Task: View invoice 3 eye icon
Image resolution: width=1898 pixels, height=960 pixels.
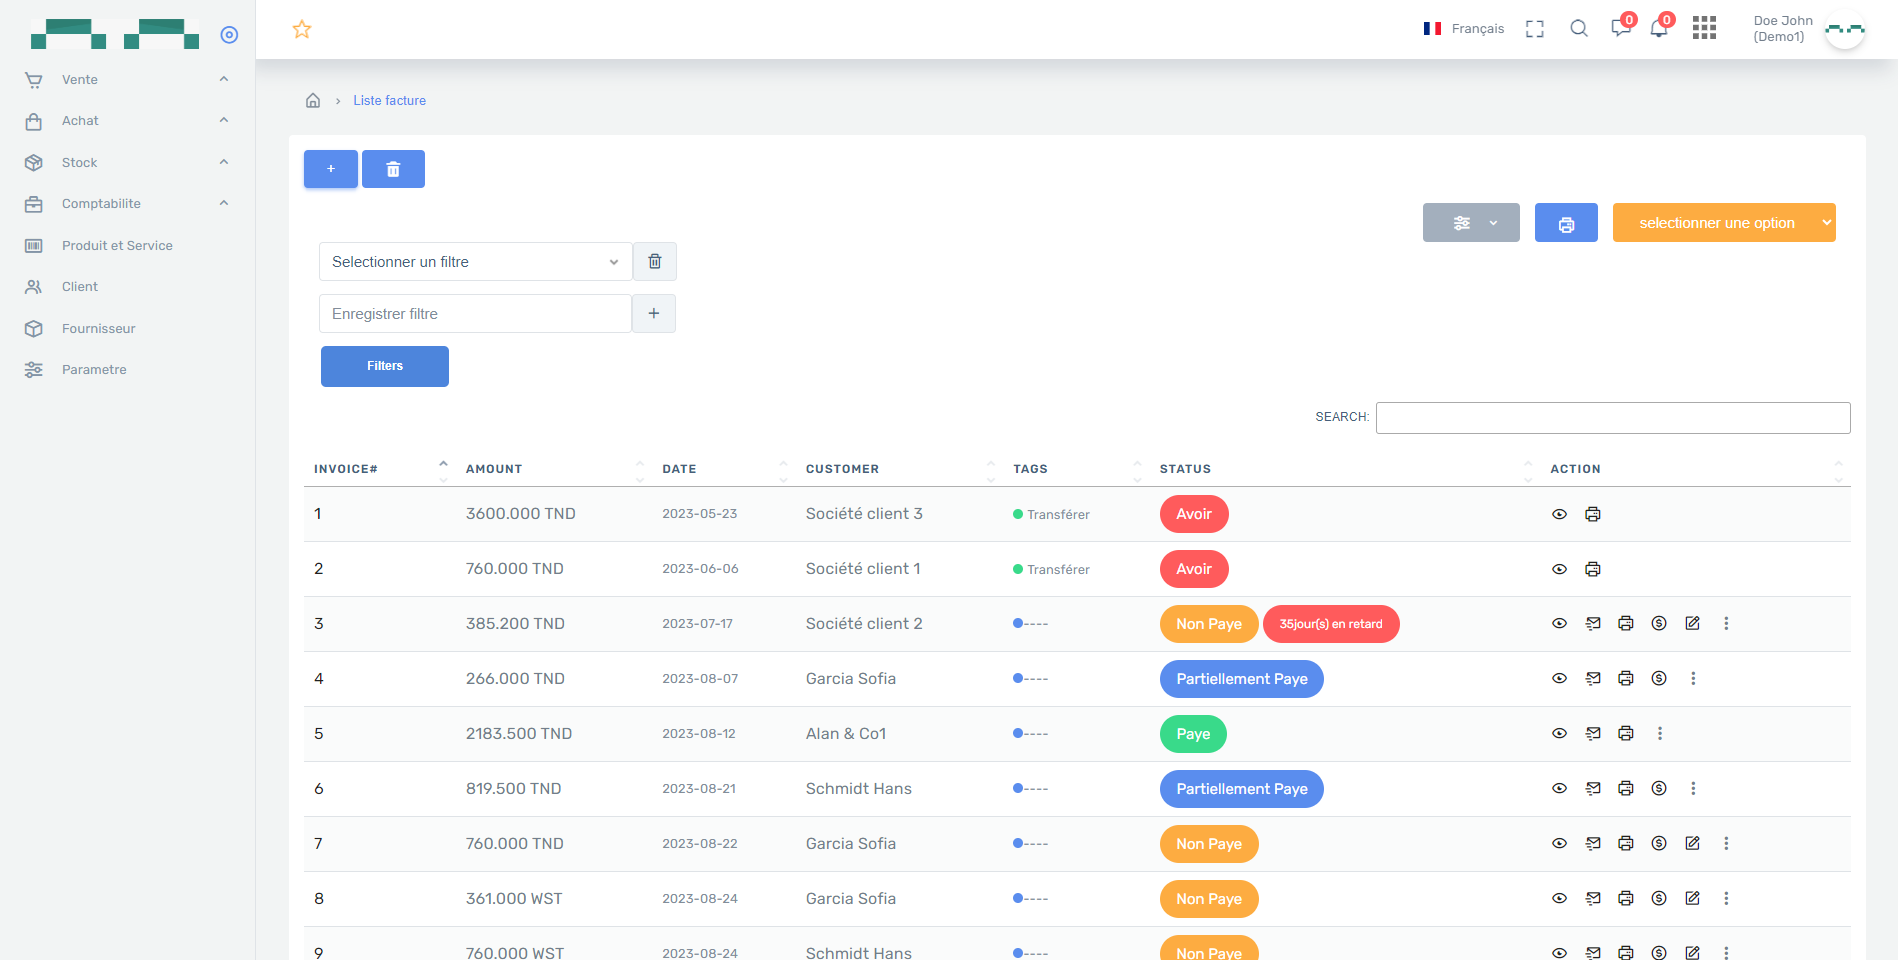Action: [1559, 623]
